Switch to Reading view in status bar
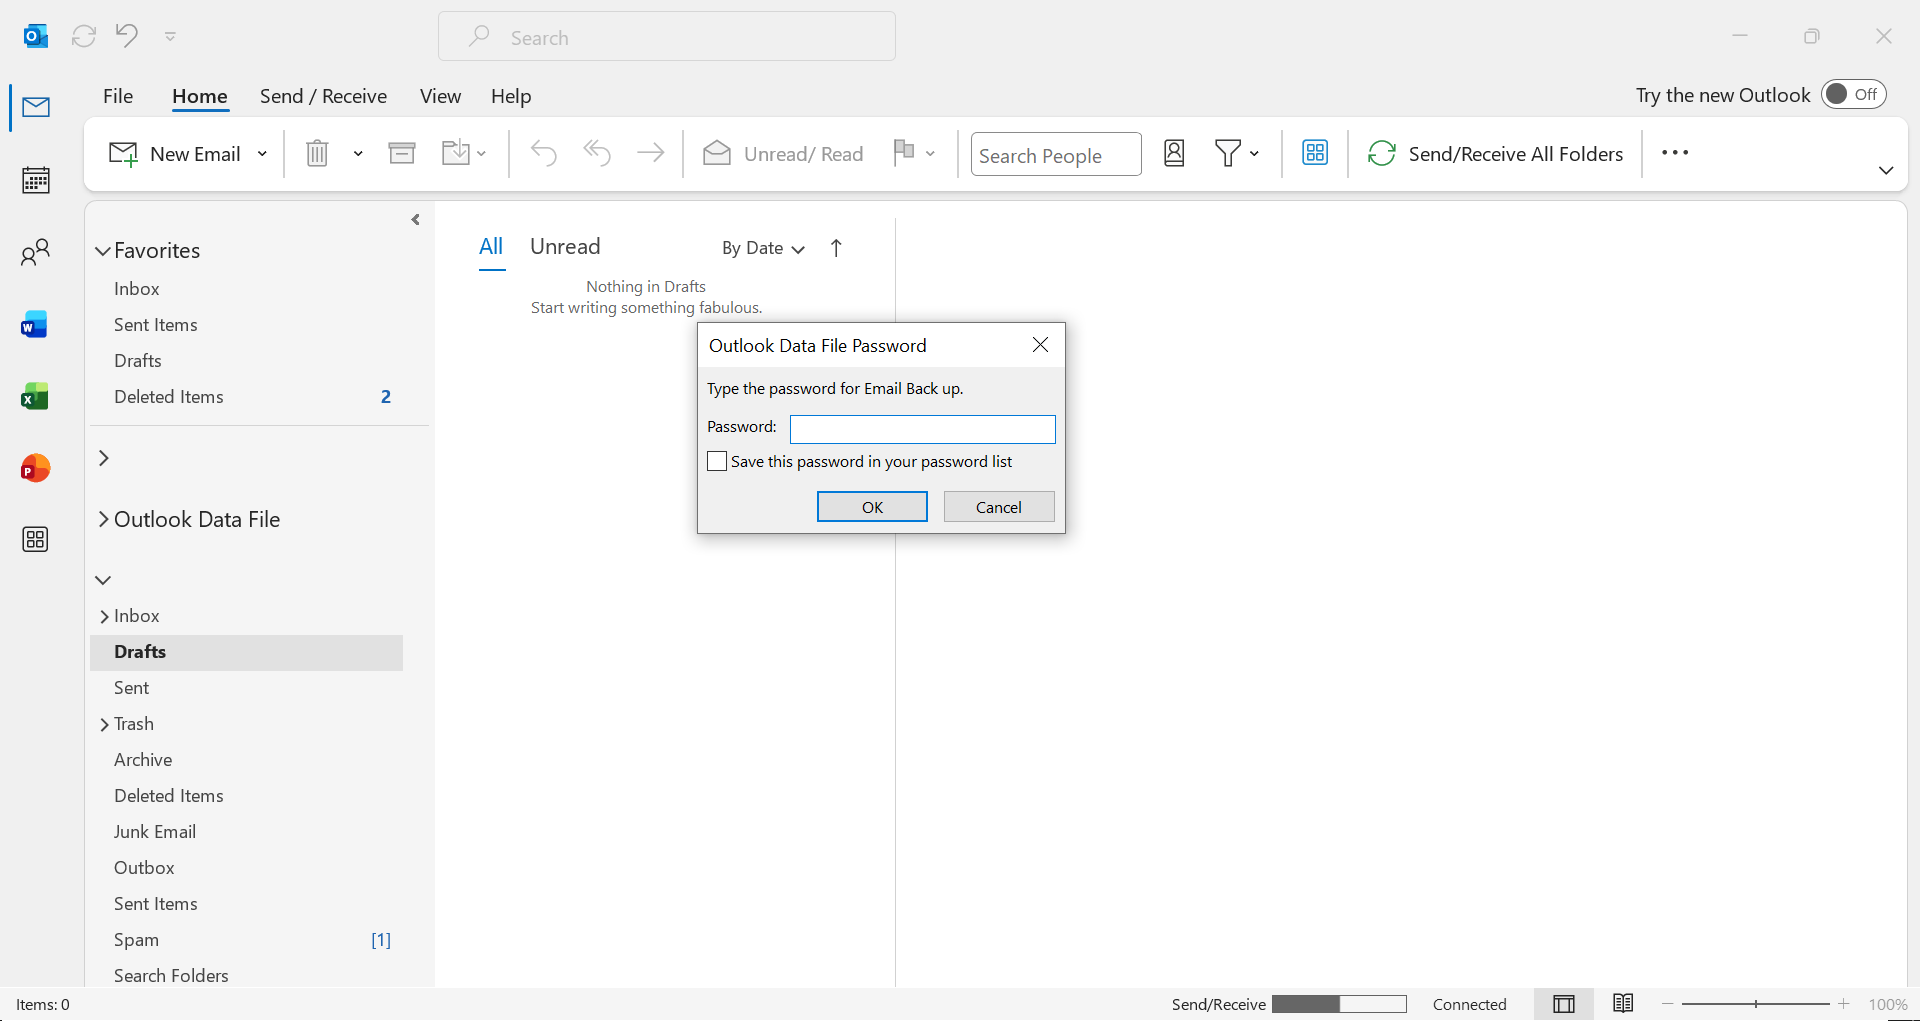The height and width of the screenshot is (1021, 1921). (1623, 1003)
